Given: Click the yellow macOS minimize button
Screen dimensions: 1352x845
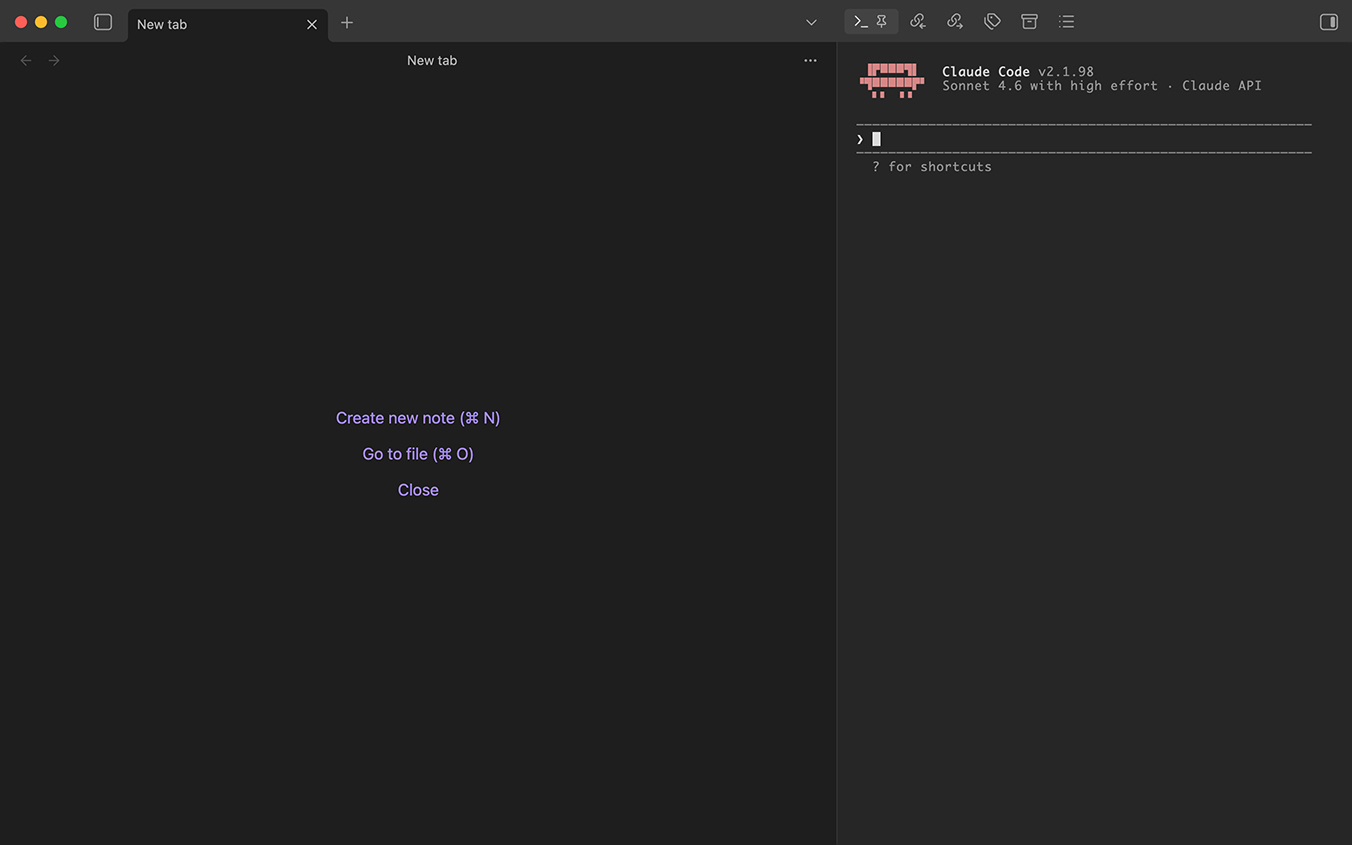Looking at the screenshot, I should 41,22.
